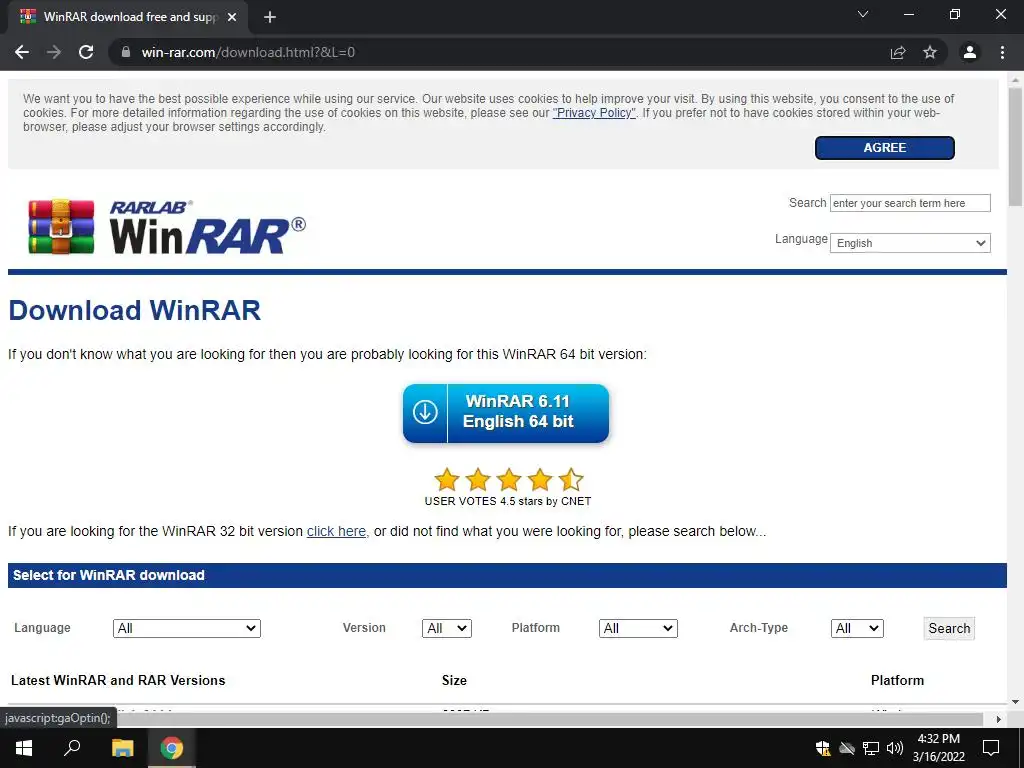Agree to the cookie notice
Viewport: 1024px width, 768px height.
point(885,148)
